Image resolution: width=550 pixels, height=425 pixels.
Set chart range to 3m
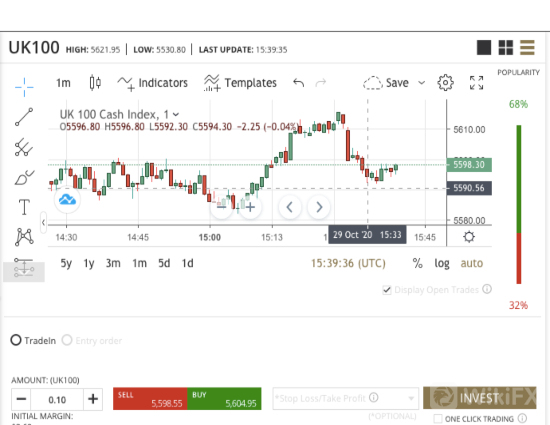pos(113,263)
